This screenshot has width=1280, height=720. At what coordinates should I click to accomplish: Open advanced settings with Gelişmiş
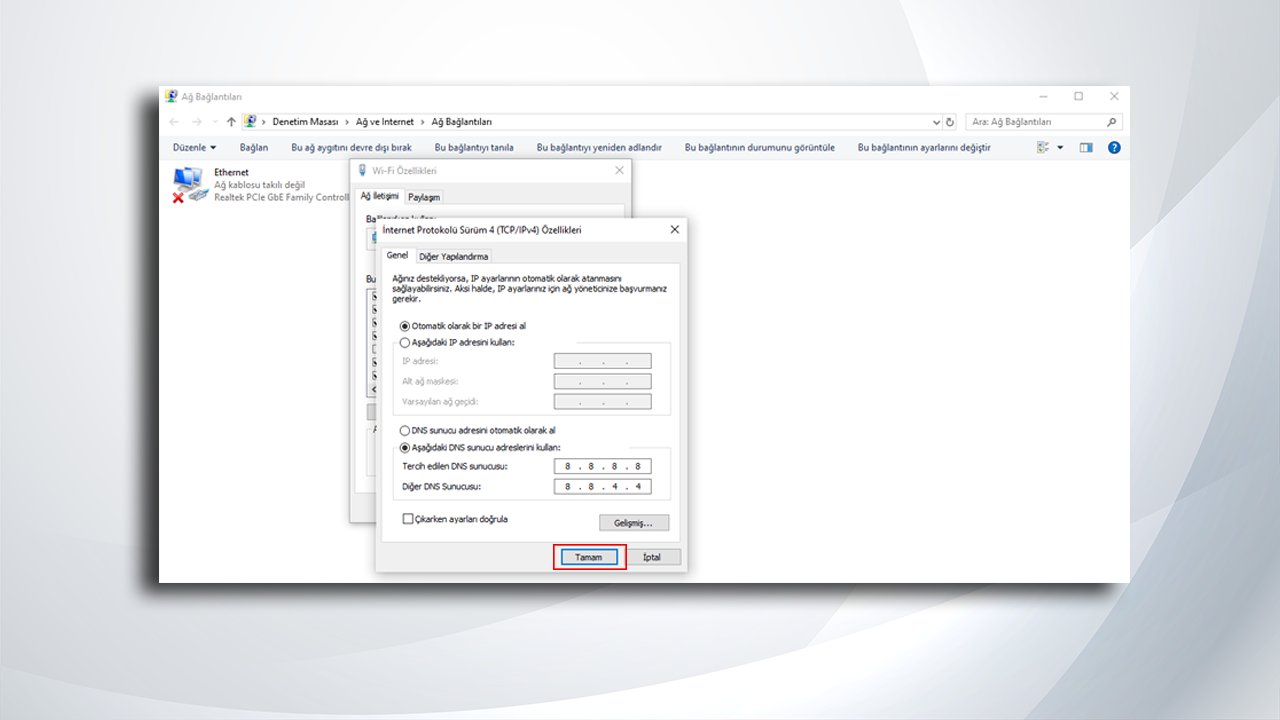point(634,523)
